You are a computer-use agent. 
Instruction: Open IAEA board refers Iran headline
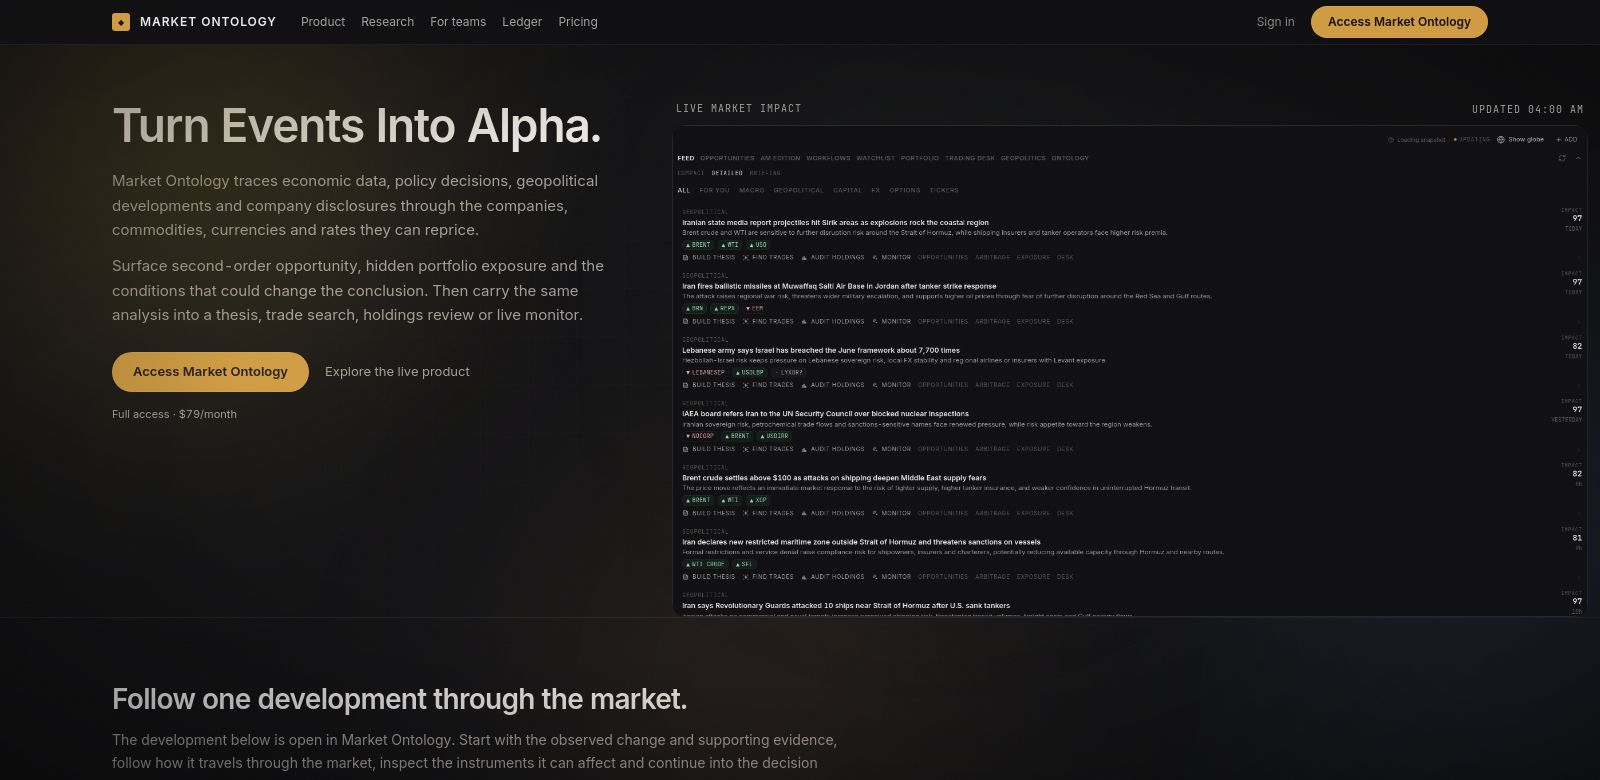(825, 413)
